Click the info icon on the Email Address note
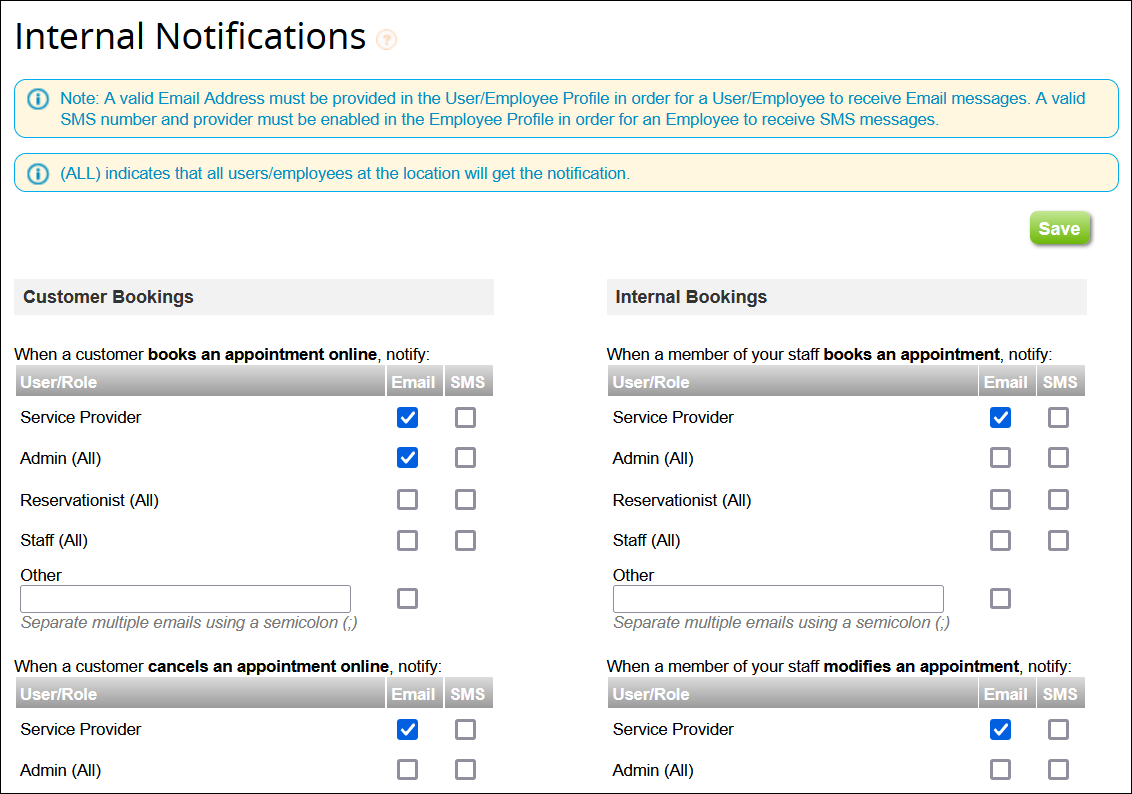The height and width of the screenshot is (794, 1132). [38, 98]
